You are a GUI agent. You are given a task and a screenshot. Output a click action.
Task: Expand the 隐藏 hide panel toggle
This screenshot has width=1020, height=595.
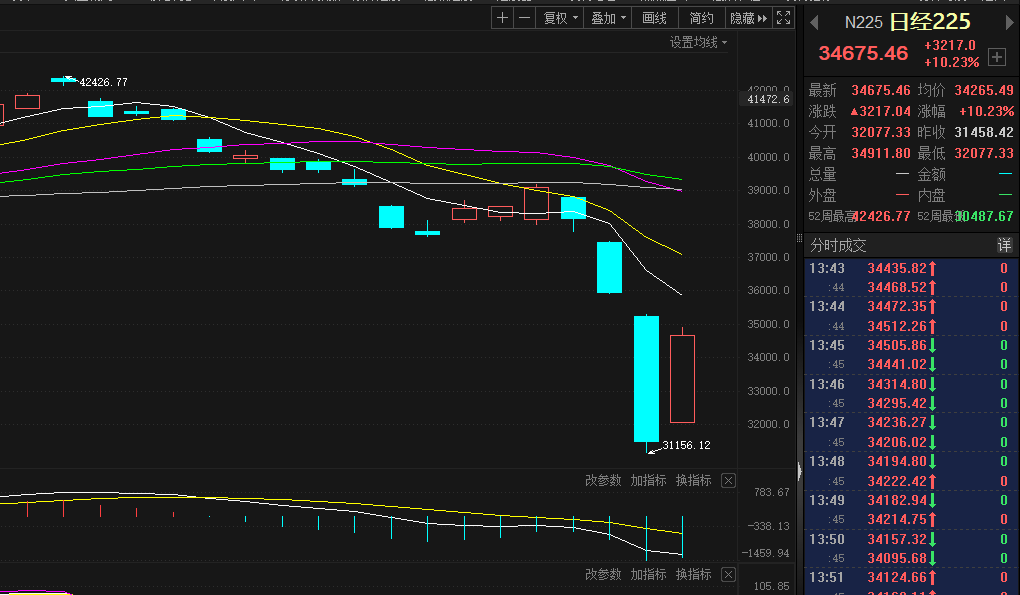point(749,18)
